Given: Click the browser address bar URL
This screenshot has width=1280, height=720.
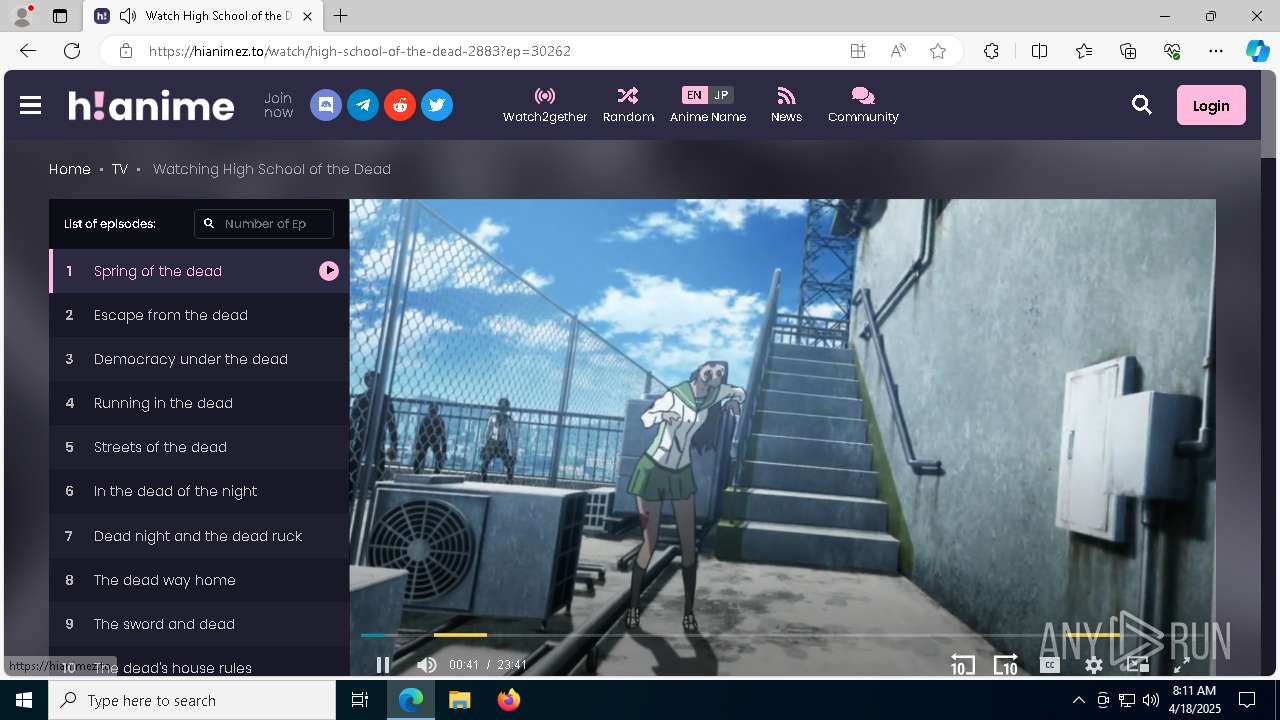Looking at the screenshot, I should click(360, 51).
